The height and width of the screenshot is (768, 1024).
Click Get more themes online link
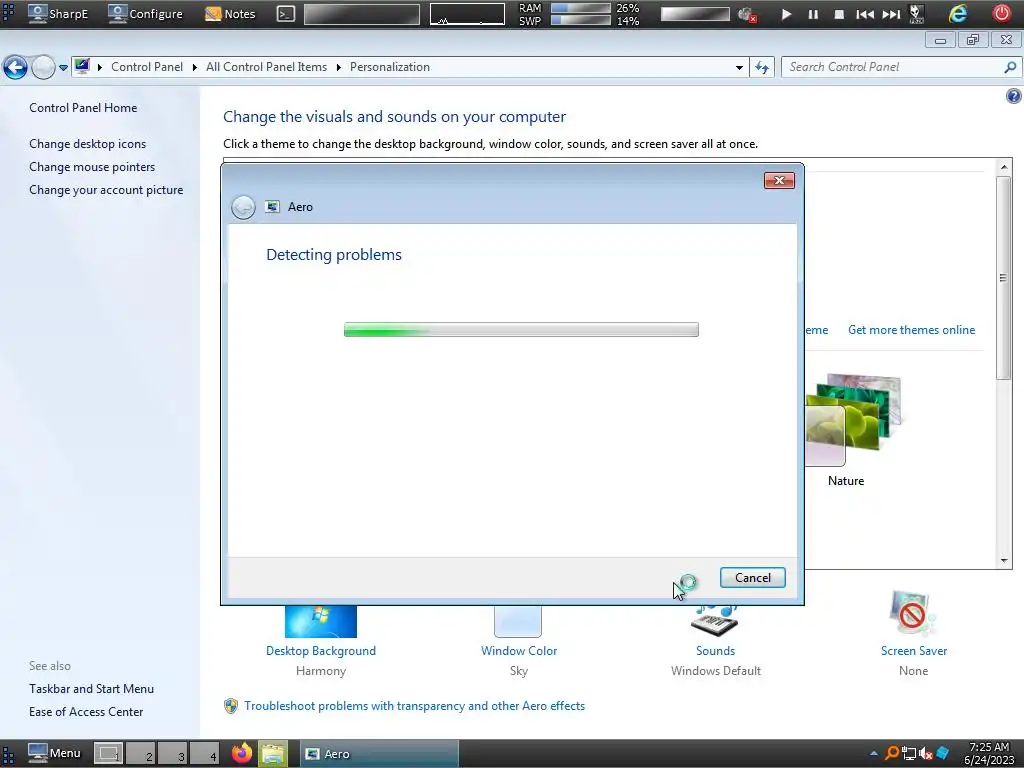point(911,330)
